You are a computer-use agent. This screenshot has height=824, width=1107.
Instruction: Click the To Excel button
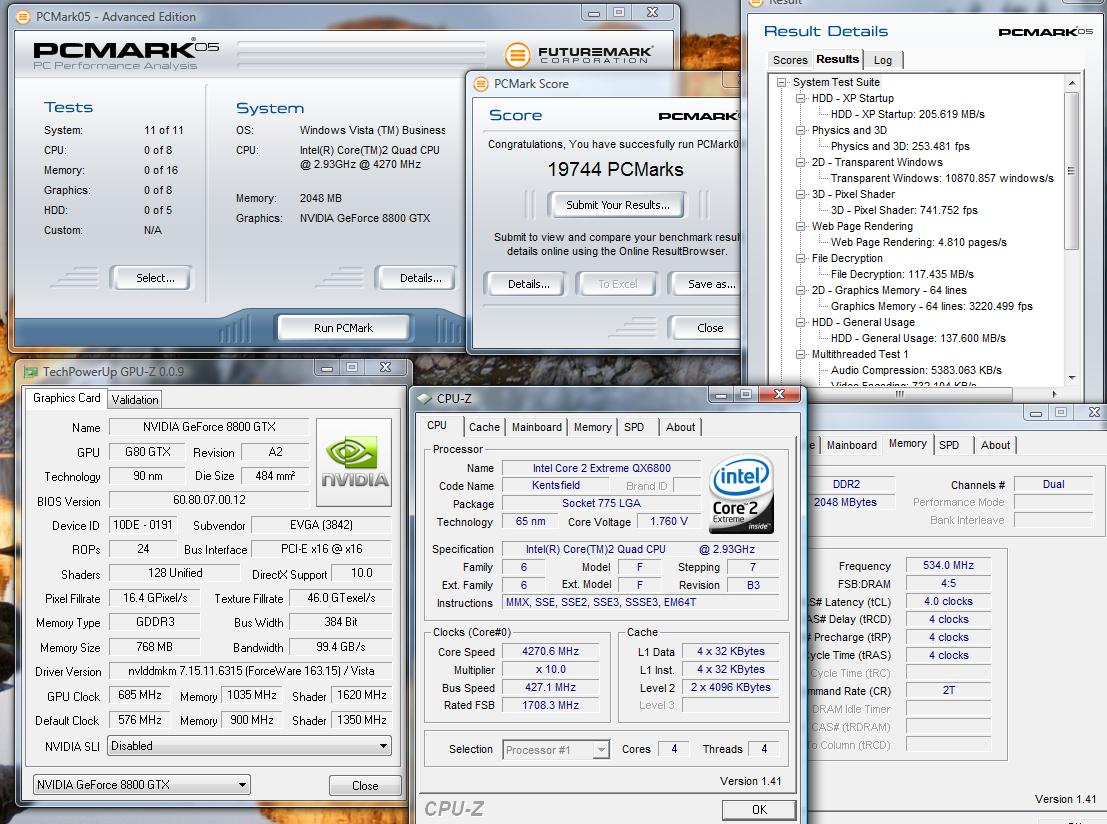tap(617, 284)
